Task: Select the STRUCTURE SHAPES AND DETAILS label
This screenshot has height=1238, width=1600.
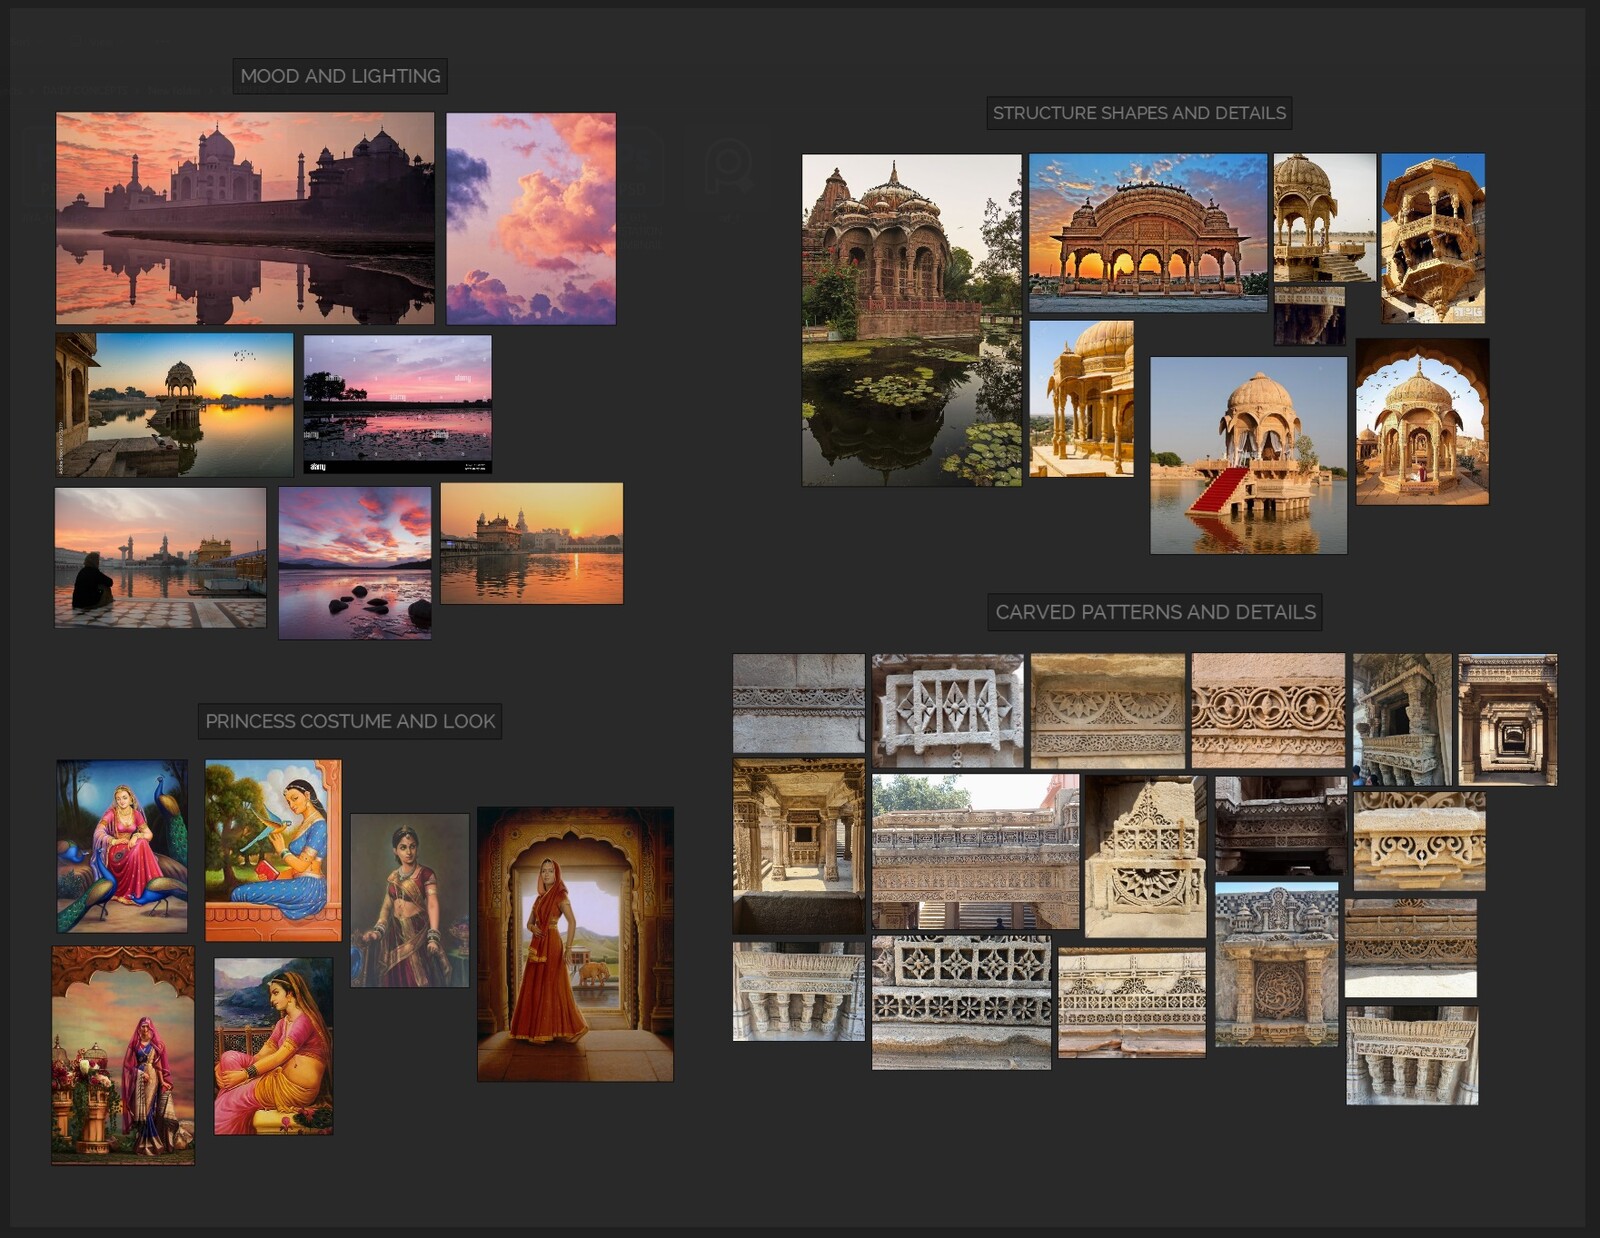Action: tap(1139, 113)
